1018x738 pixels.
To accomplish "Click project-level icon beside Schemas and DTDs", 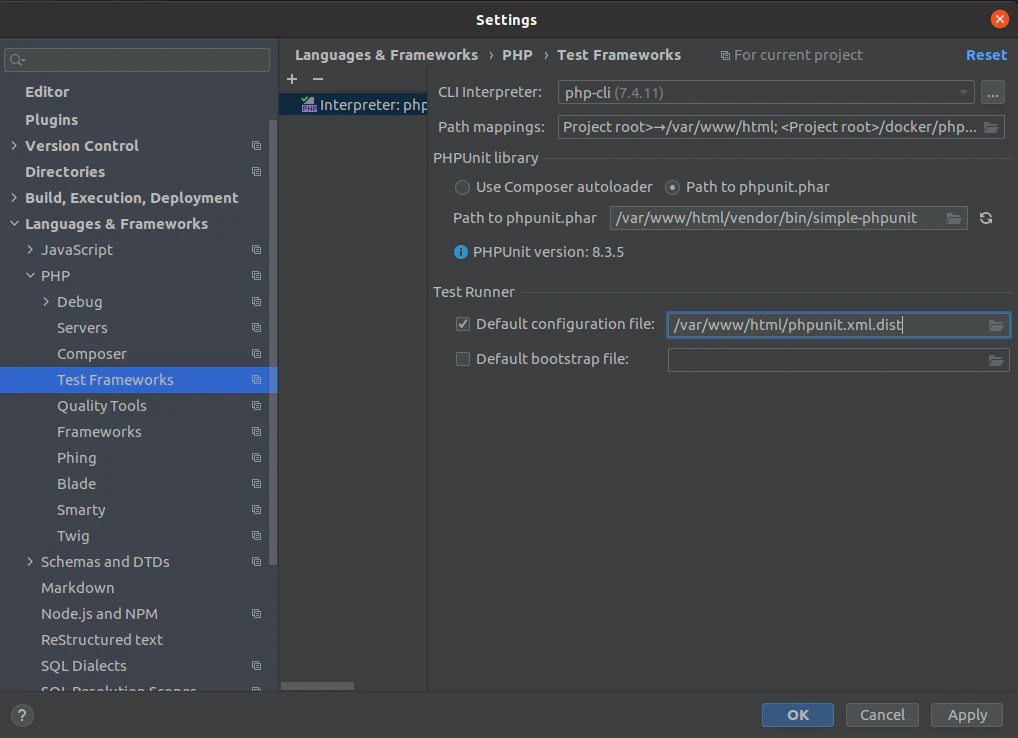I will (x=256, y=561).
